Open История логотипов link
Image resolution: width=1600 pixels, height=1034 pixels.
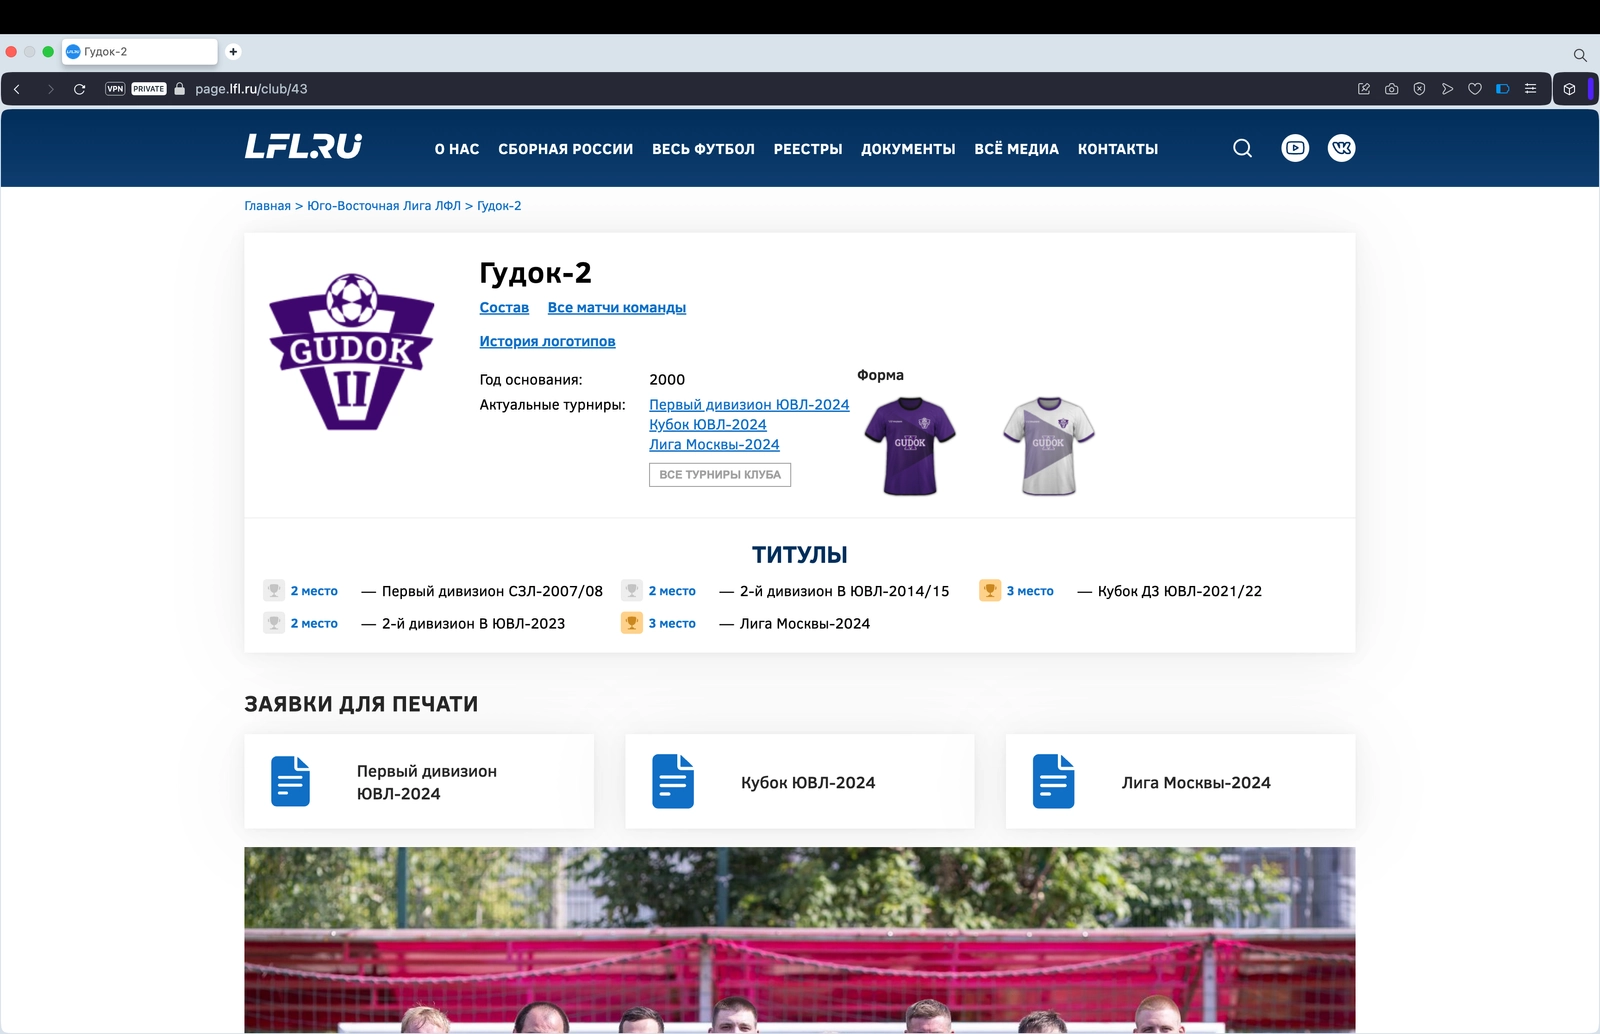coord(547,342)
